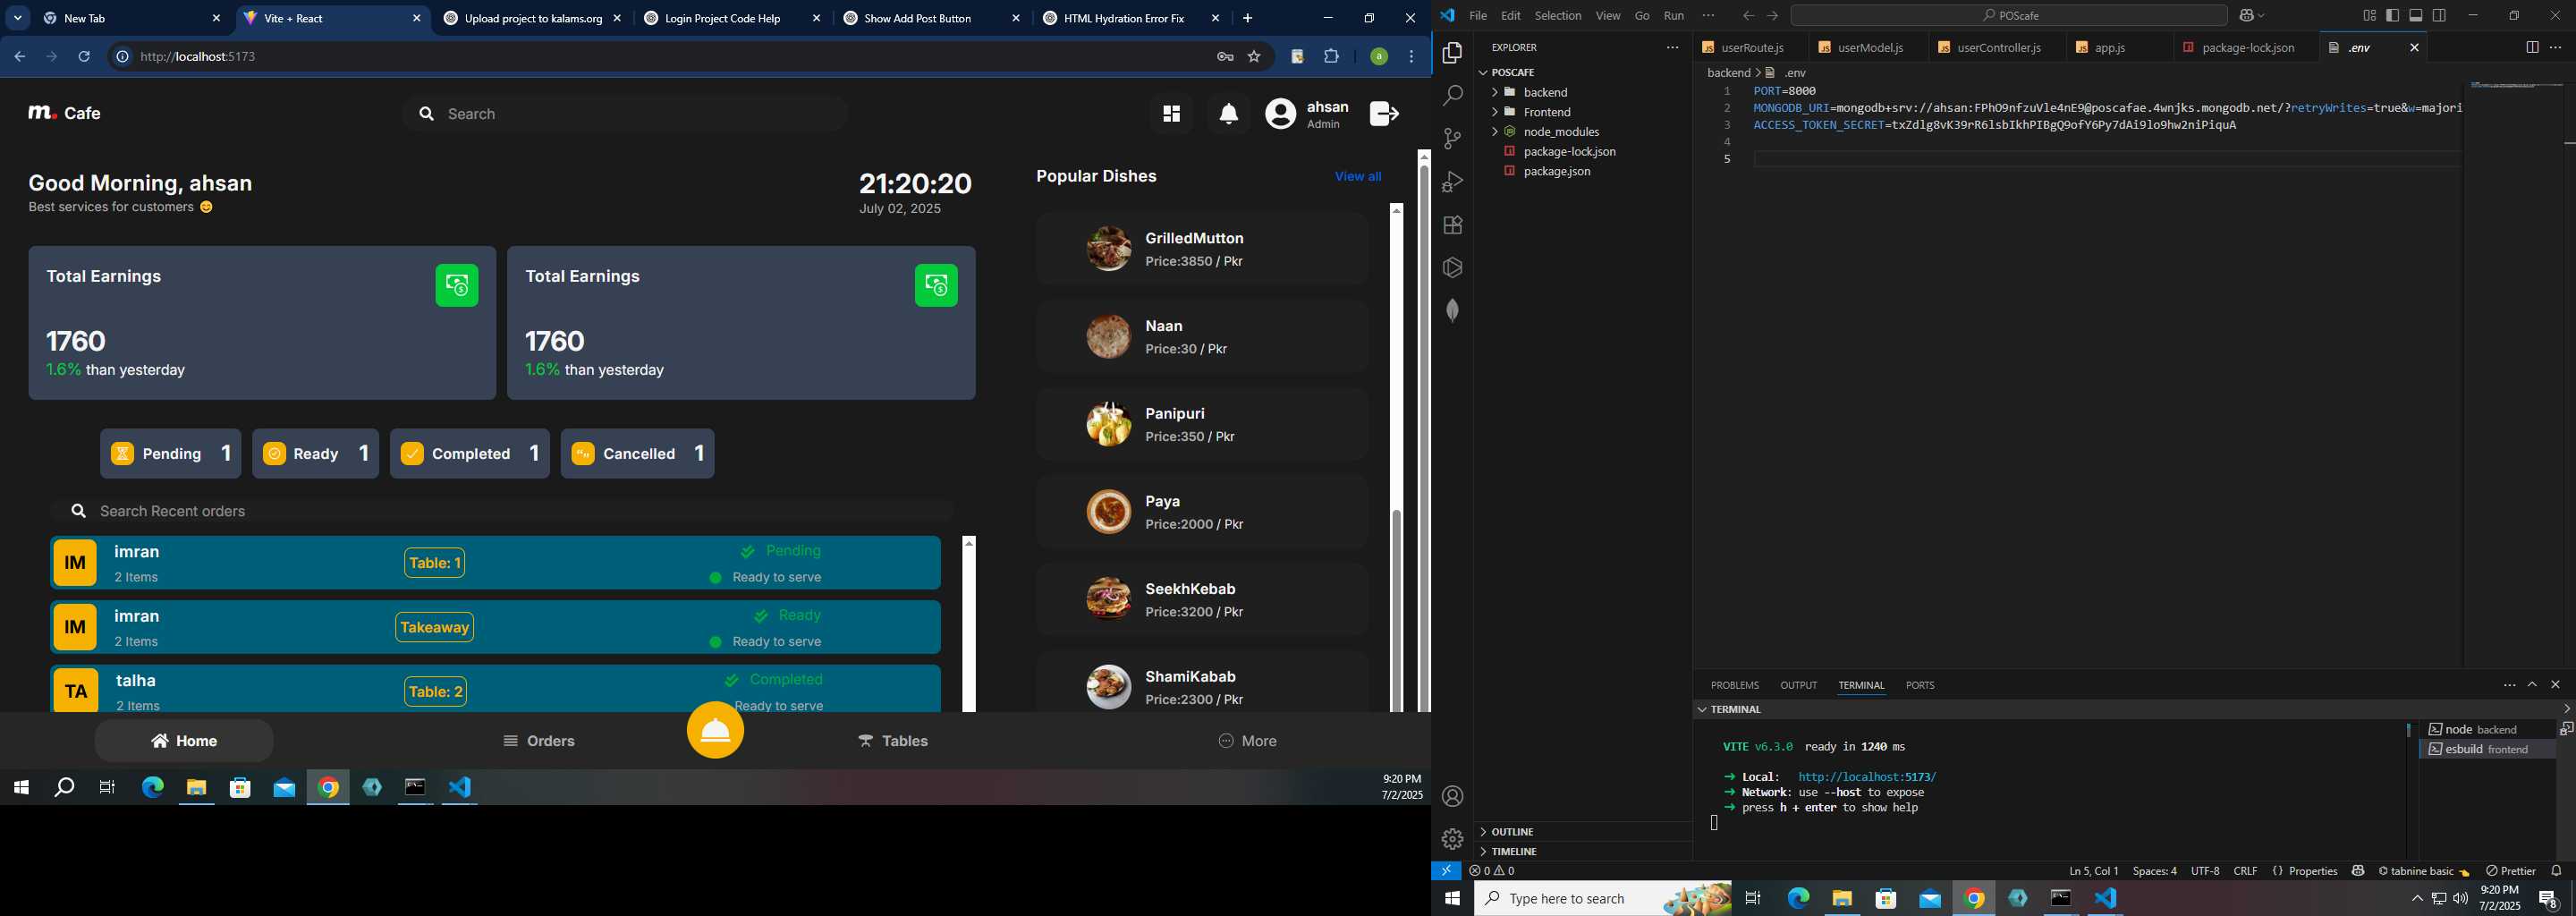Open Tables in bottom navigation
This screenshot has height=916, width=2576.
click(893, 741)
